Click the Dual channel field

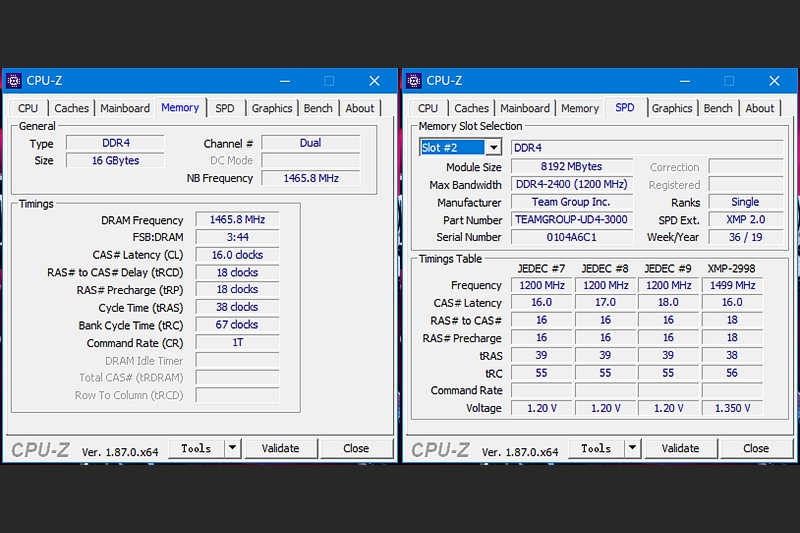coord(311,143)
